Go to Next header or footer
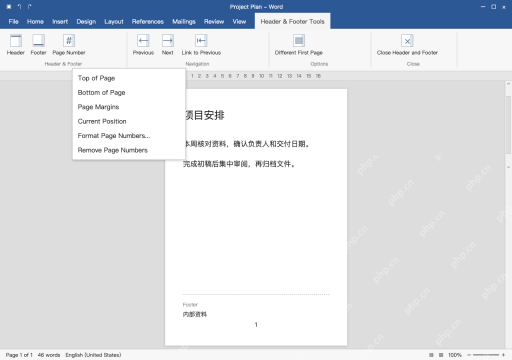This screenshot has width=512, height=360. click(x=168, y=45)
